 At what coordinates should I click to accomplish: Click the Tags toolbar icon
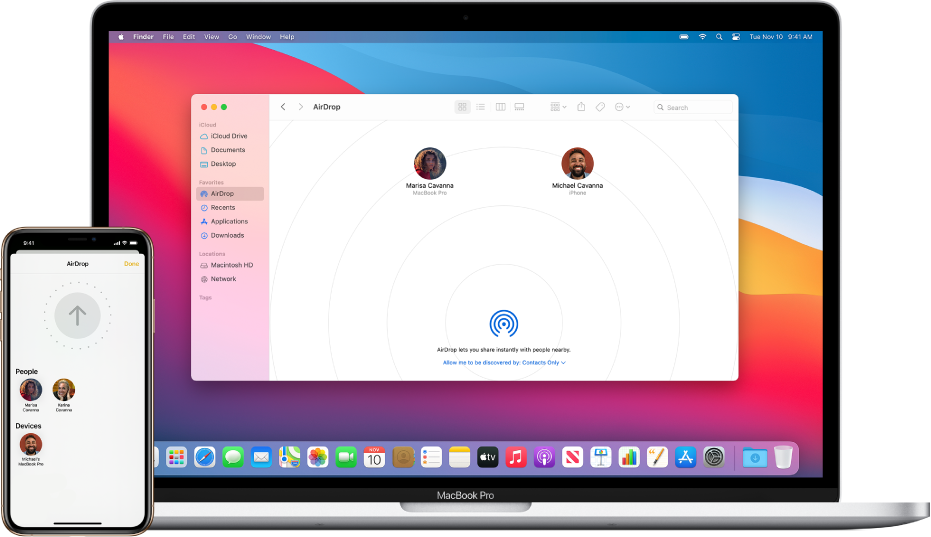[600, 107]
